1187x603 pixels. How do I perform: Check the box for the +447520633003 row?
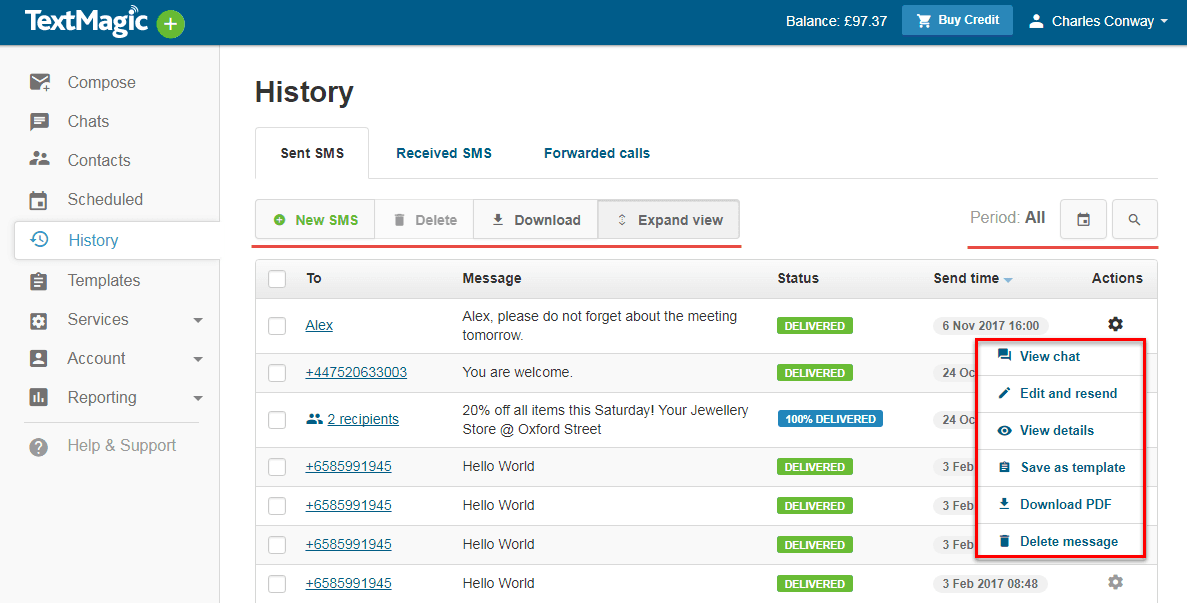277,373
